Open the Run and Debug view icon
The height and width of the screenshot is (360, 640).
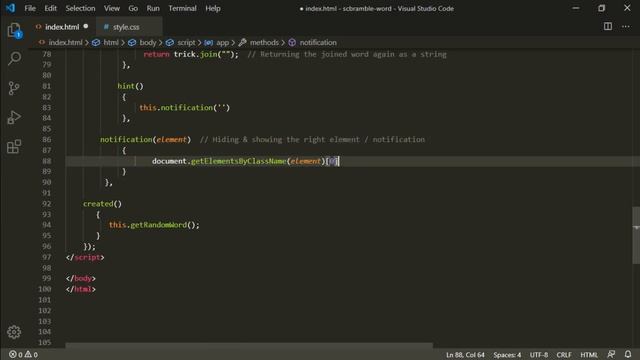click(x=14, y=117)
